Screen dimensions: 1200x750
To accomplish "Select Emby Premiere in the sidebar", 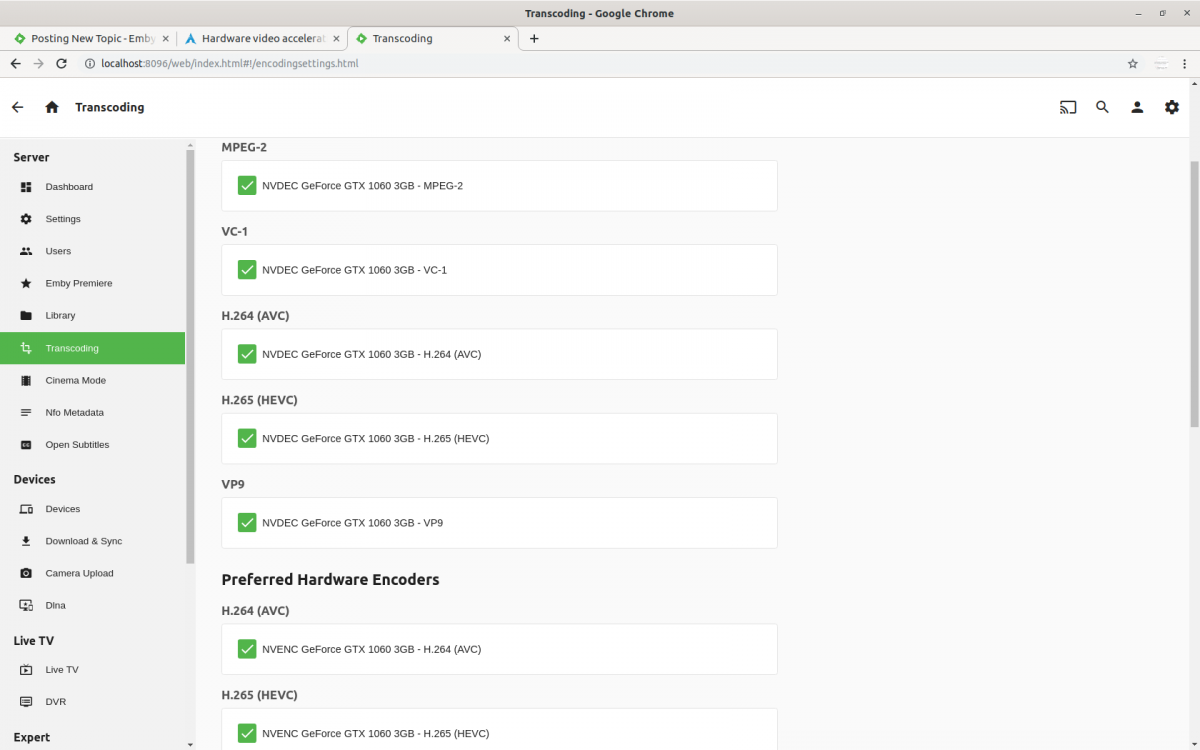I will point(78,283).
